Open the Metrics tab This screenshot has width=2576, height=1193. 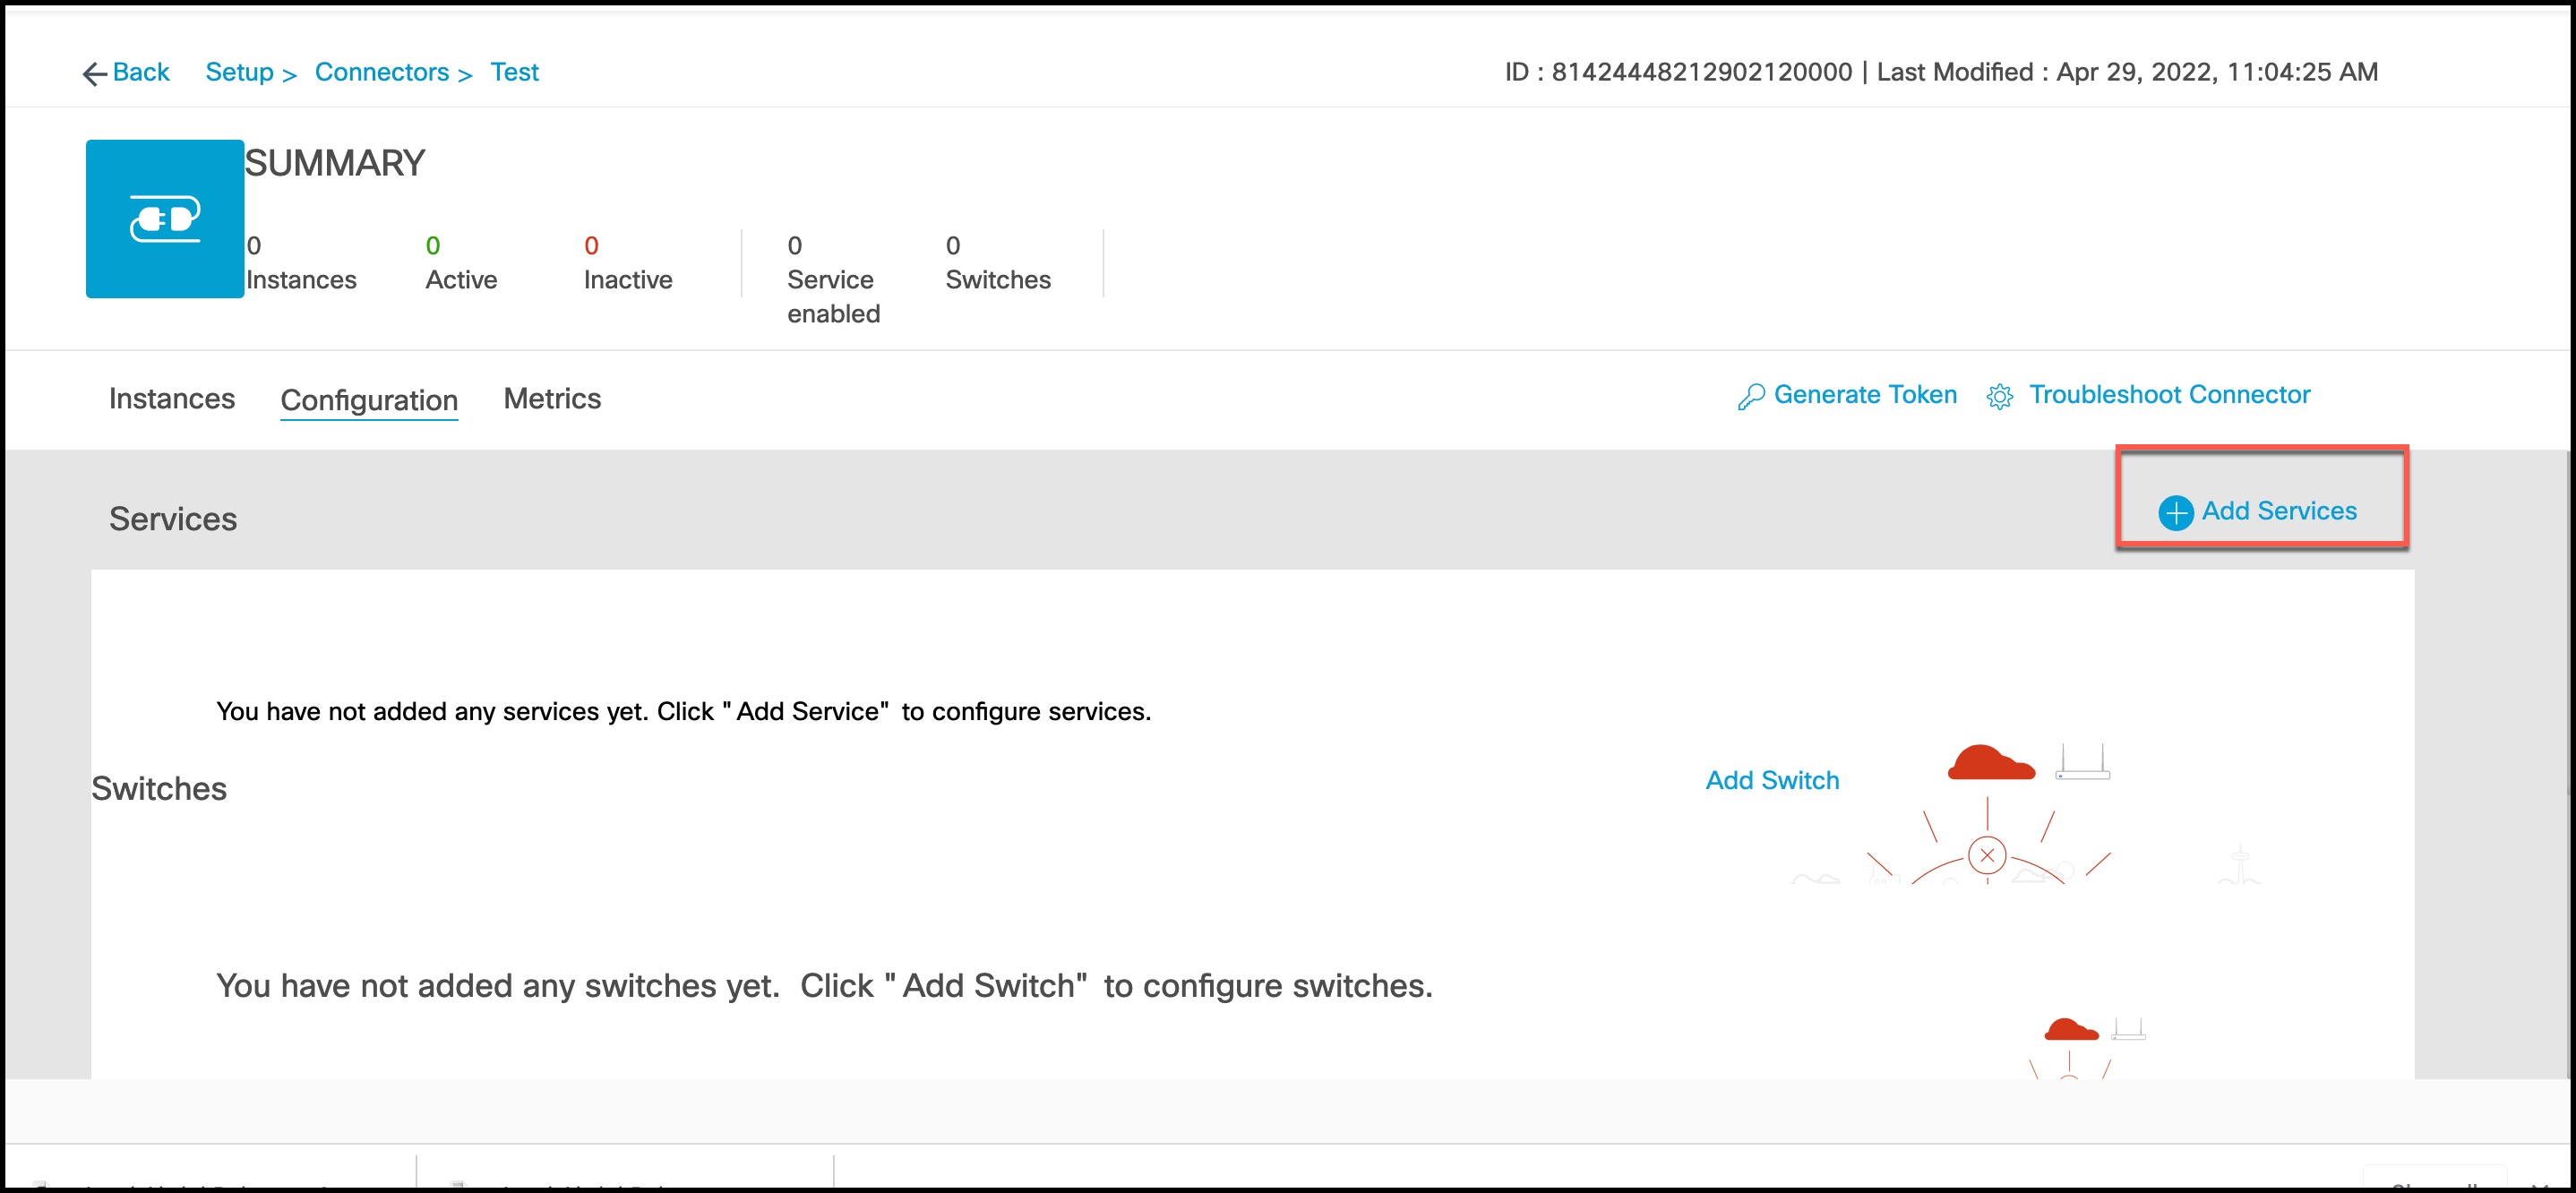click(552, 399)
